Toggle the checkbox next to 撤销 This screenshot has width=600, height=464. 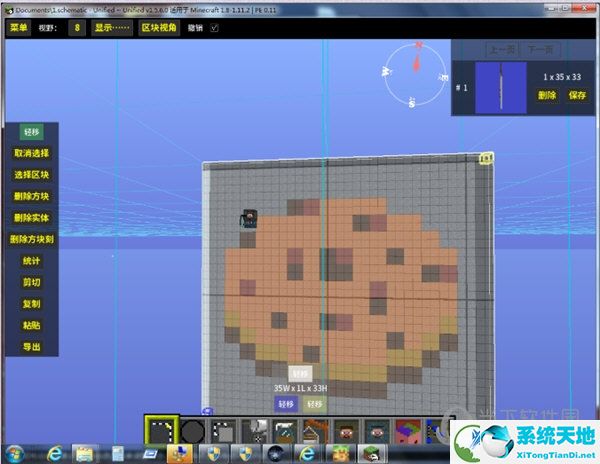[214, 28]
